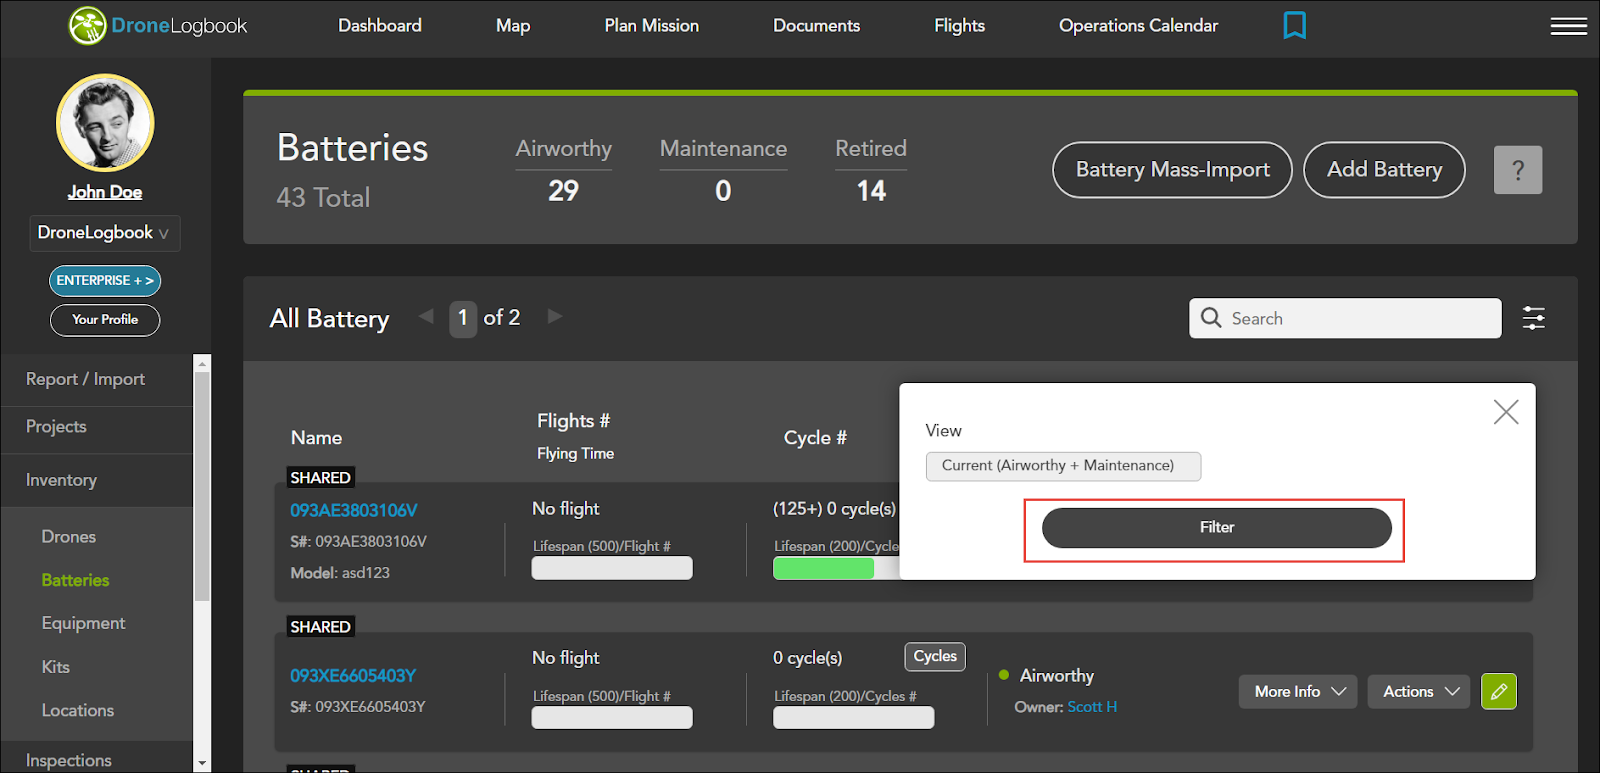Open Locations in the sidebar

(78, 711)
